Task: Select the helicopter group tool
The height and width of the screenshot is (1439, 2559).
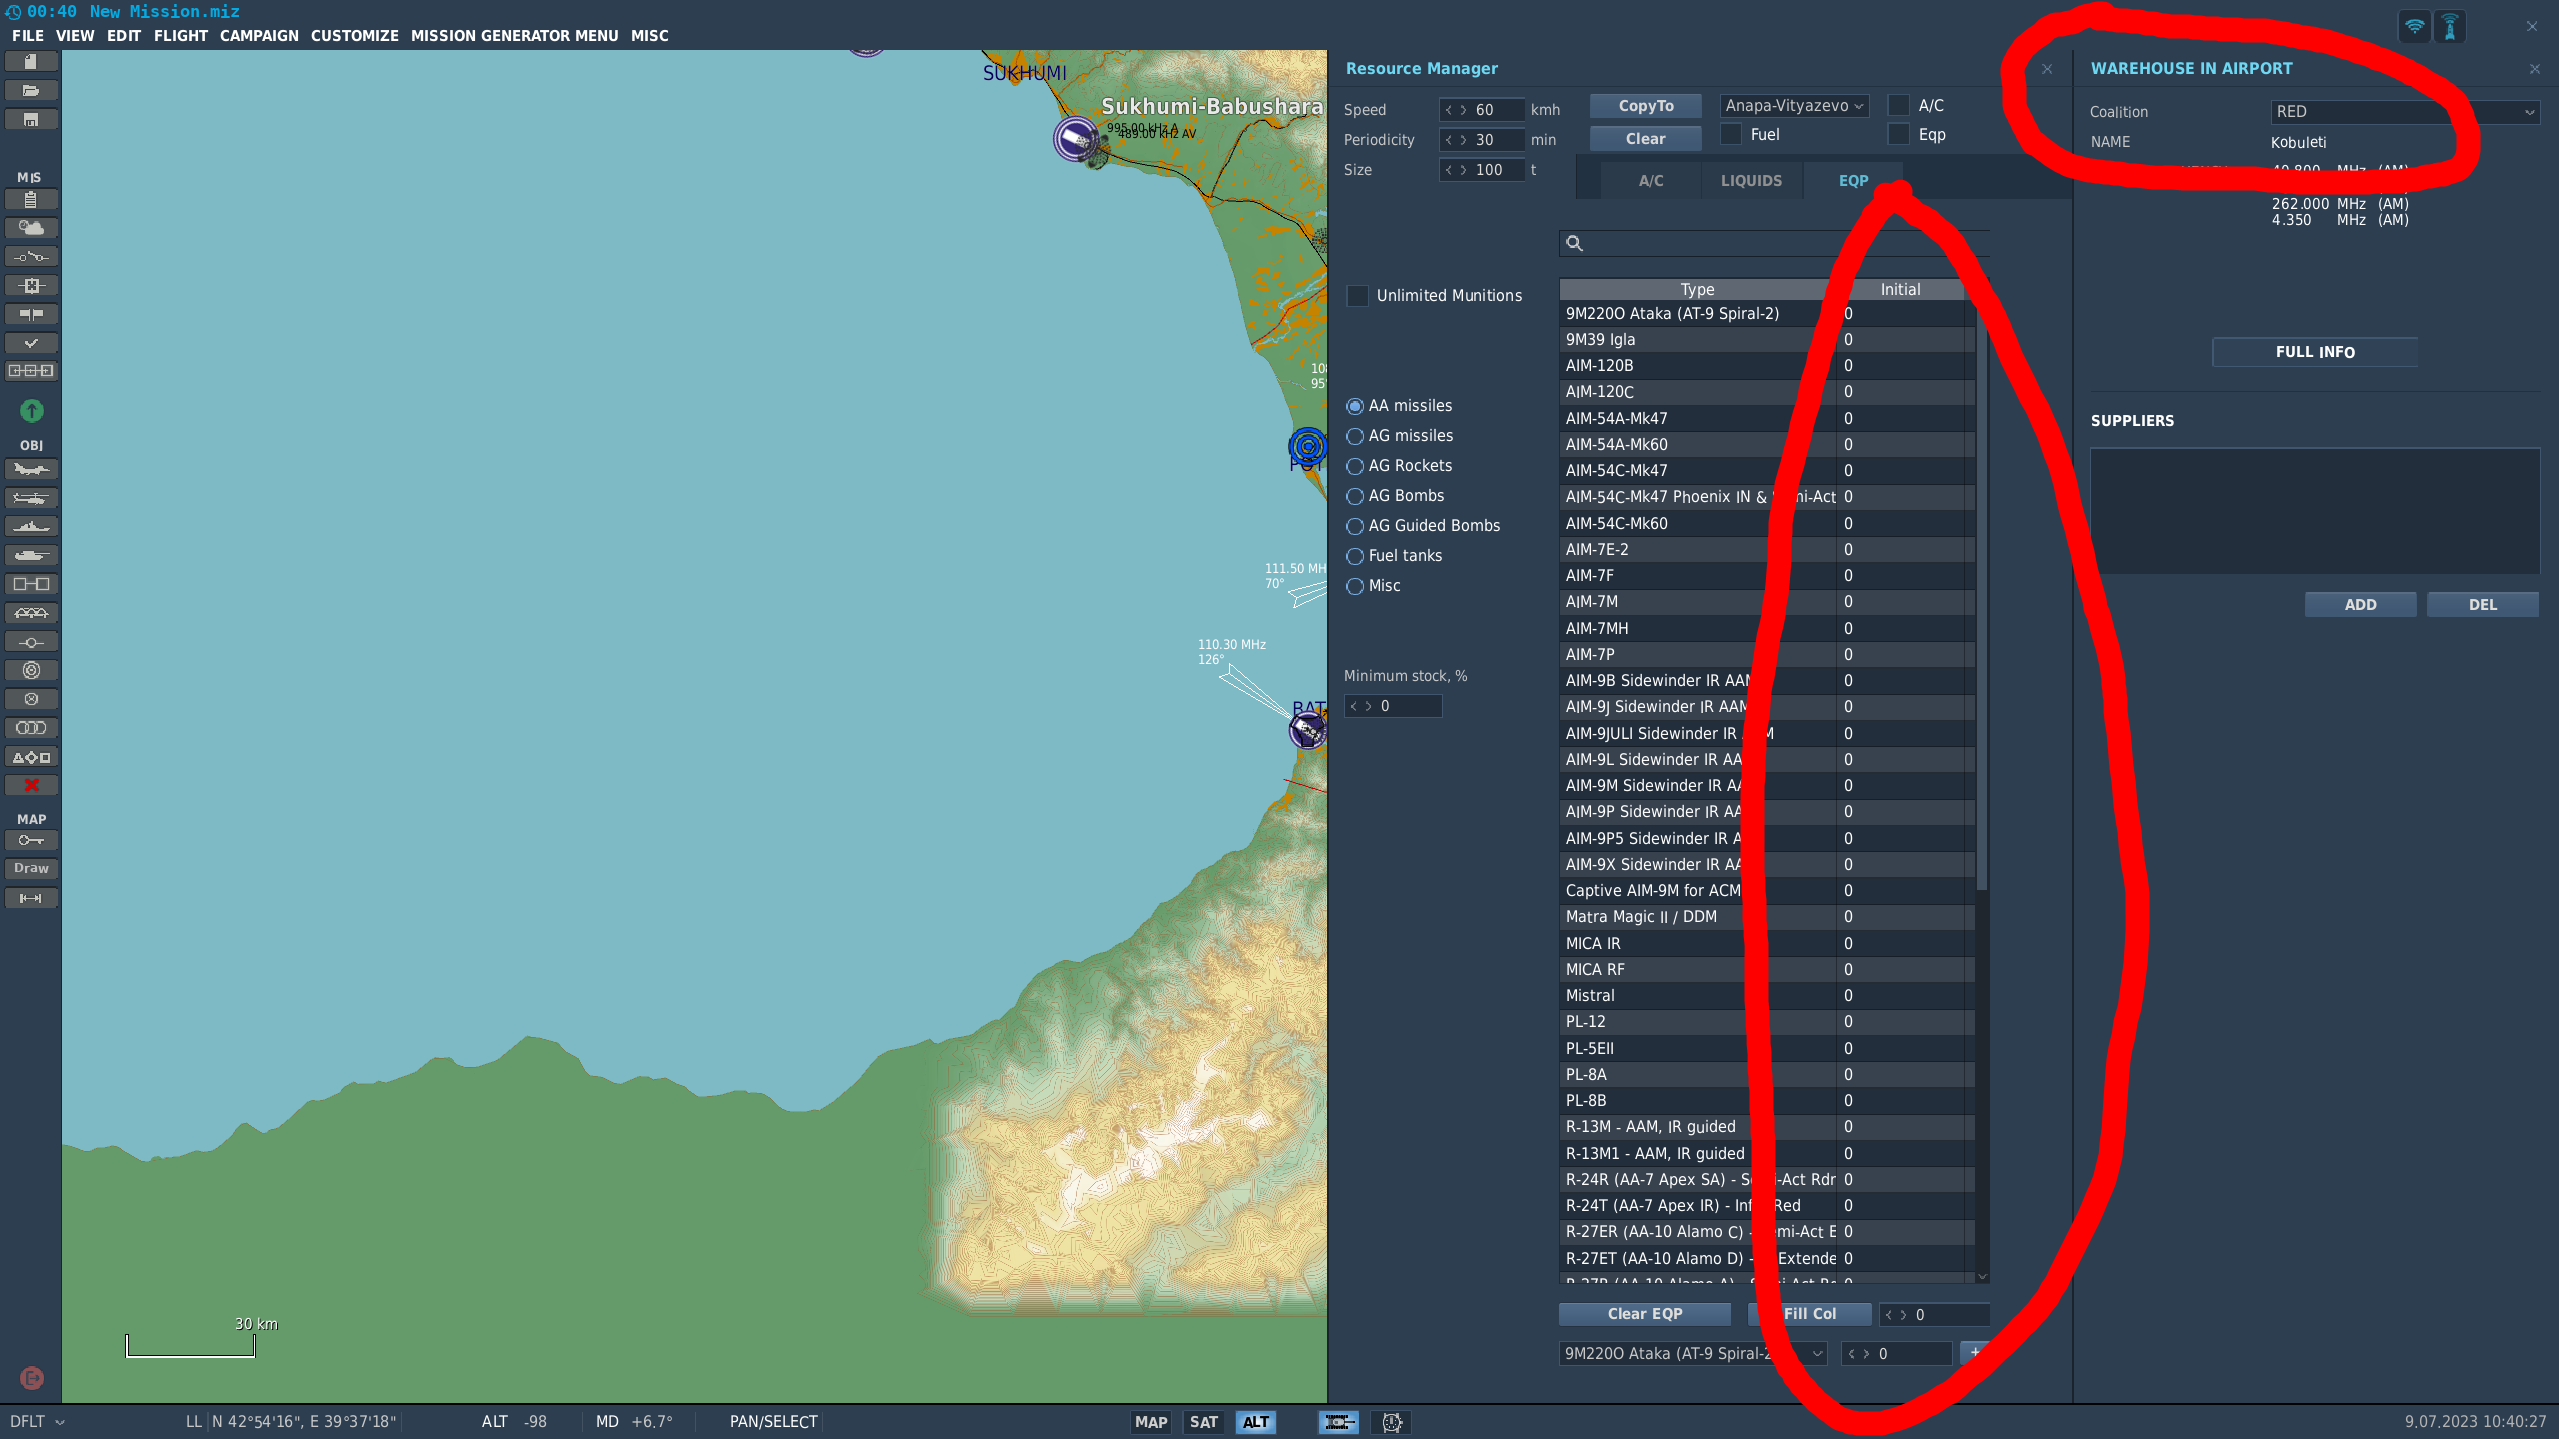Action: pyautogui.click(x=31, y=498)
